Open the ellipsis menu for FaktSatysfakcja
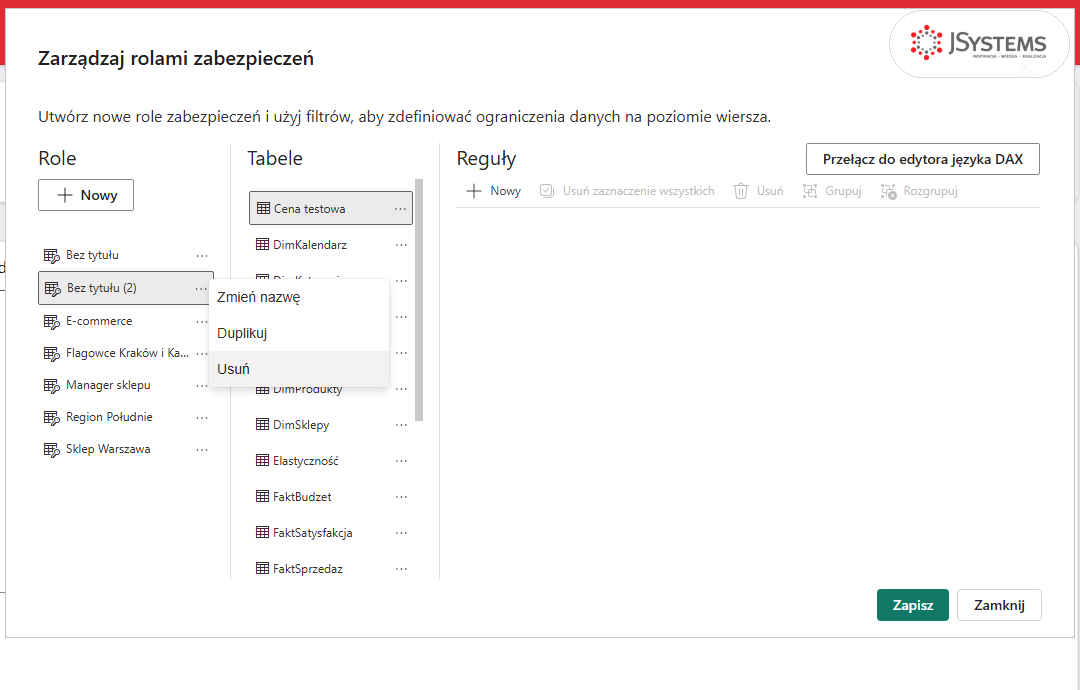Image resolution: width=1080 pixels, height=690 pixels. click(402, 532)
